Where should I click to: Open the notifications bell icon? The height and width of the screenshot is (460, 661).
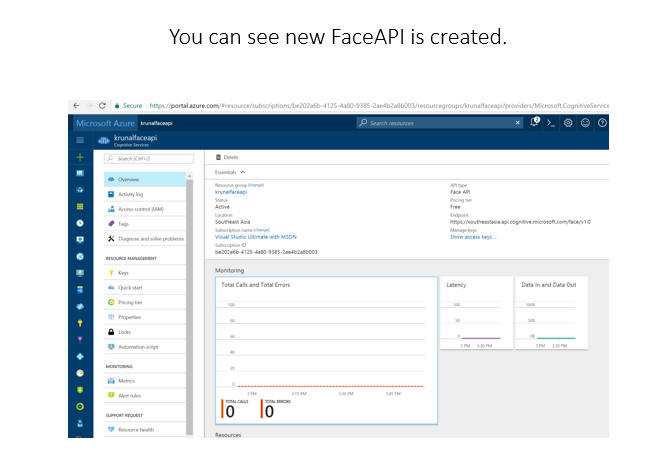(534, 122)
